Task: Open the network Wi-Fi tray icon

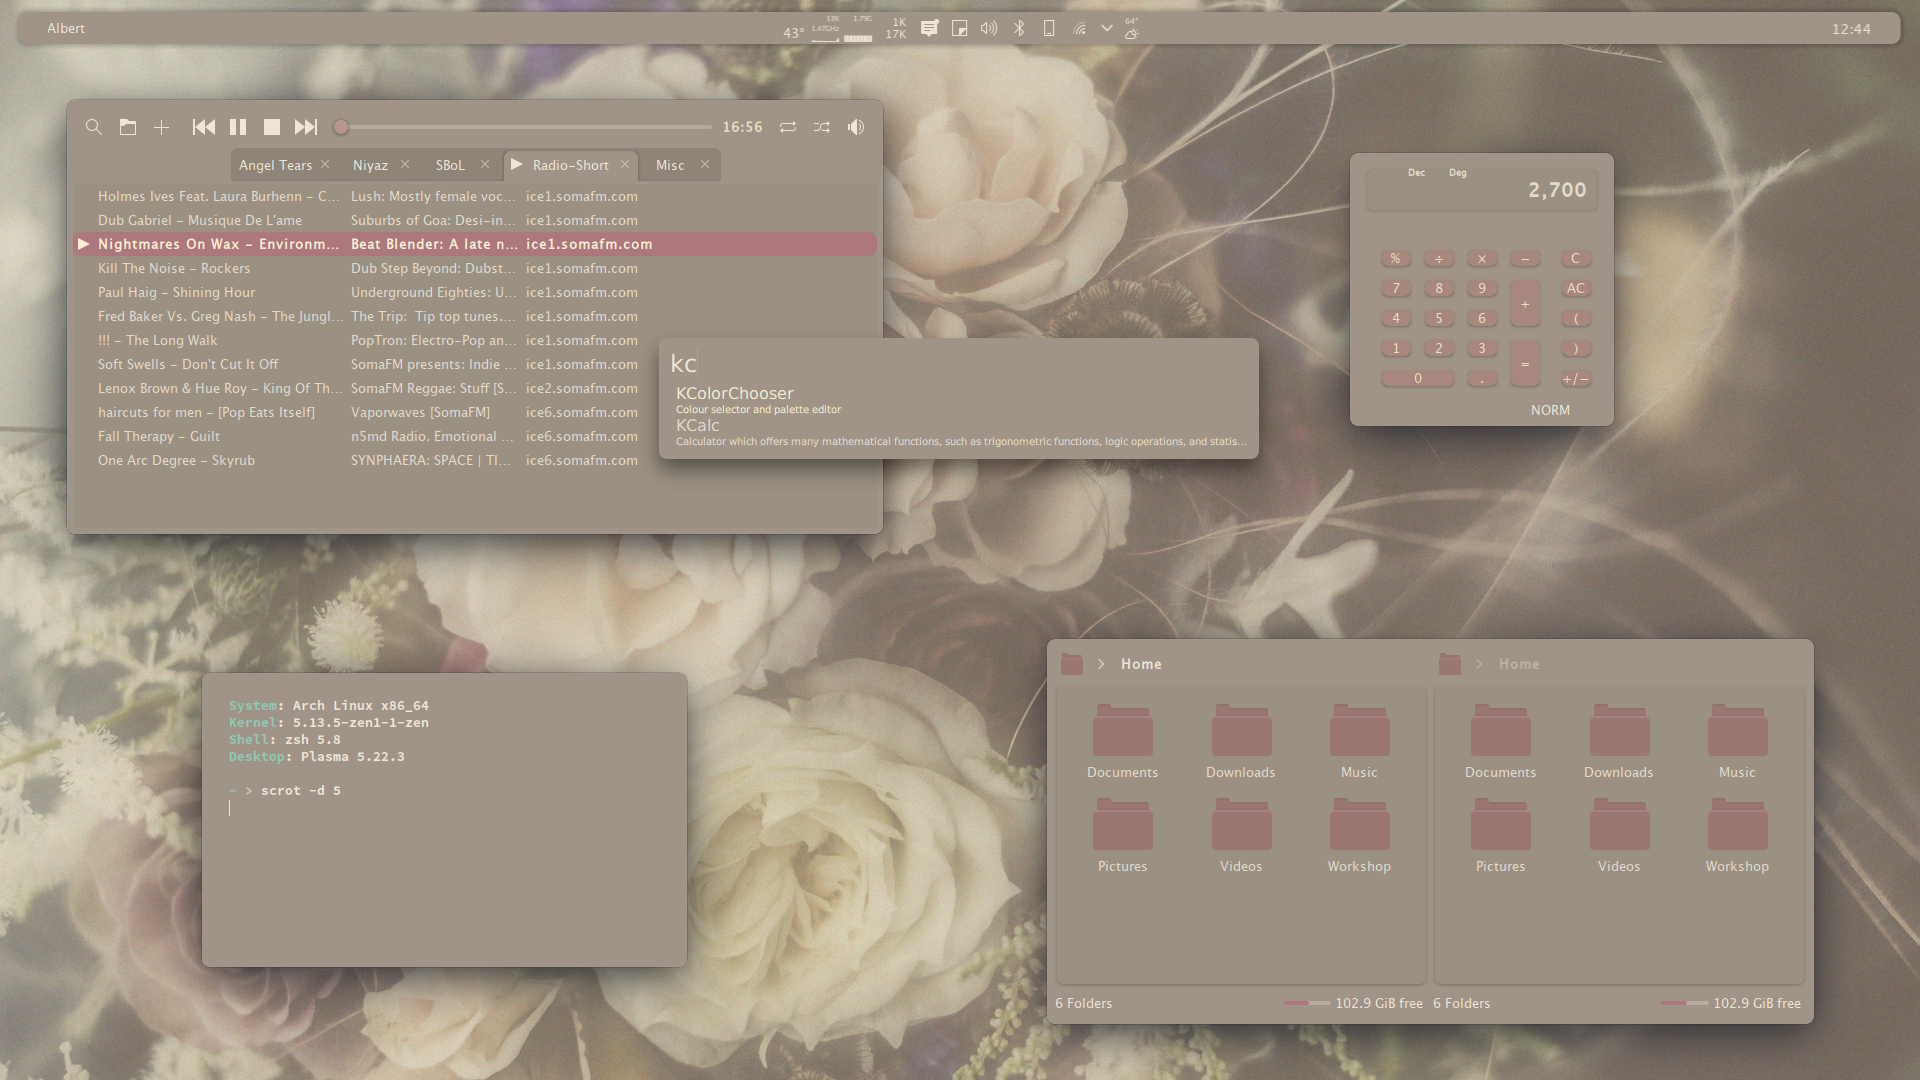Action: pos(1079,28)
